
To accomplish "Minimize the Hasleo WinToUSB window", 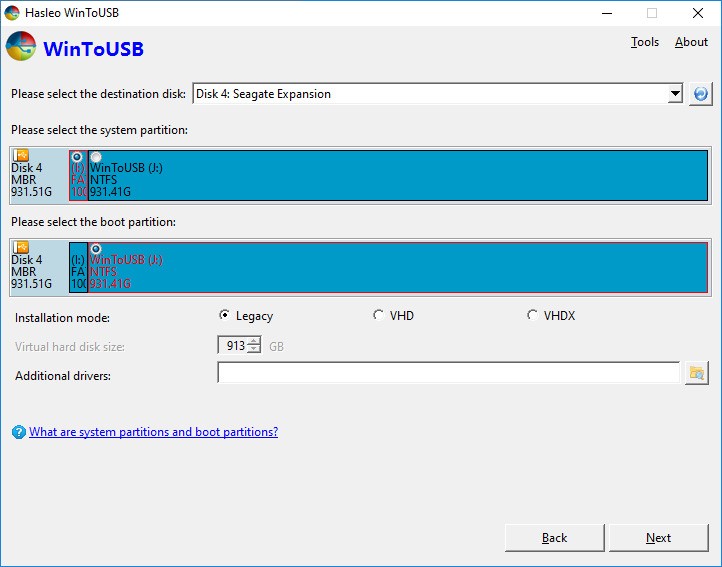I will (607, 13).
